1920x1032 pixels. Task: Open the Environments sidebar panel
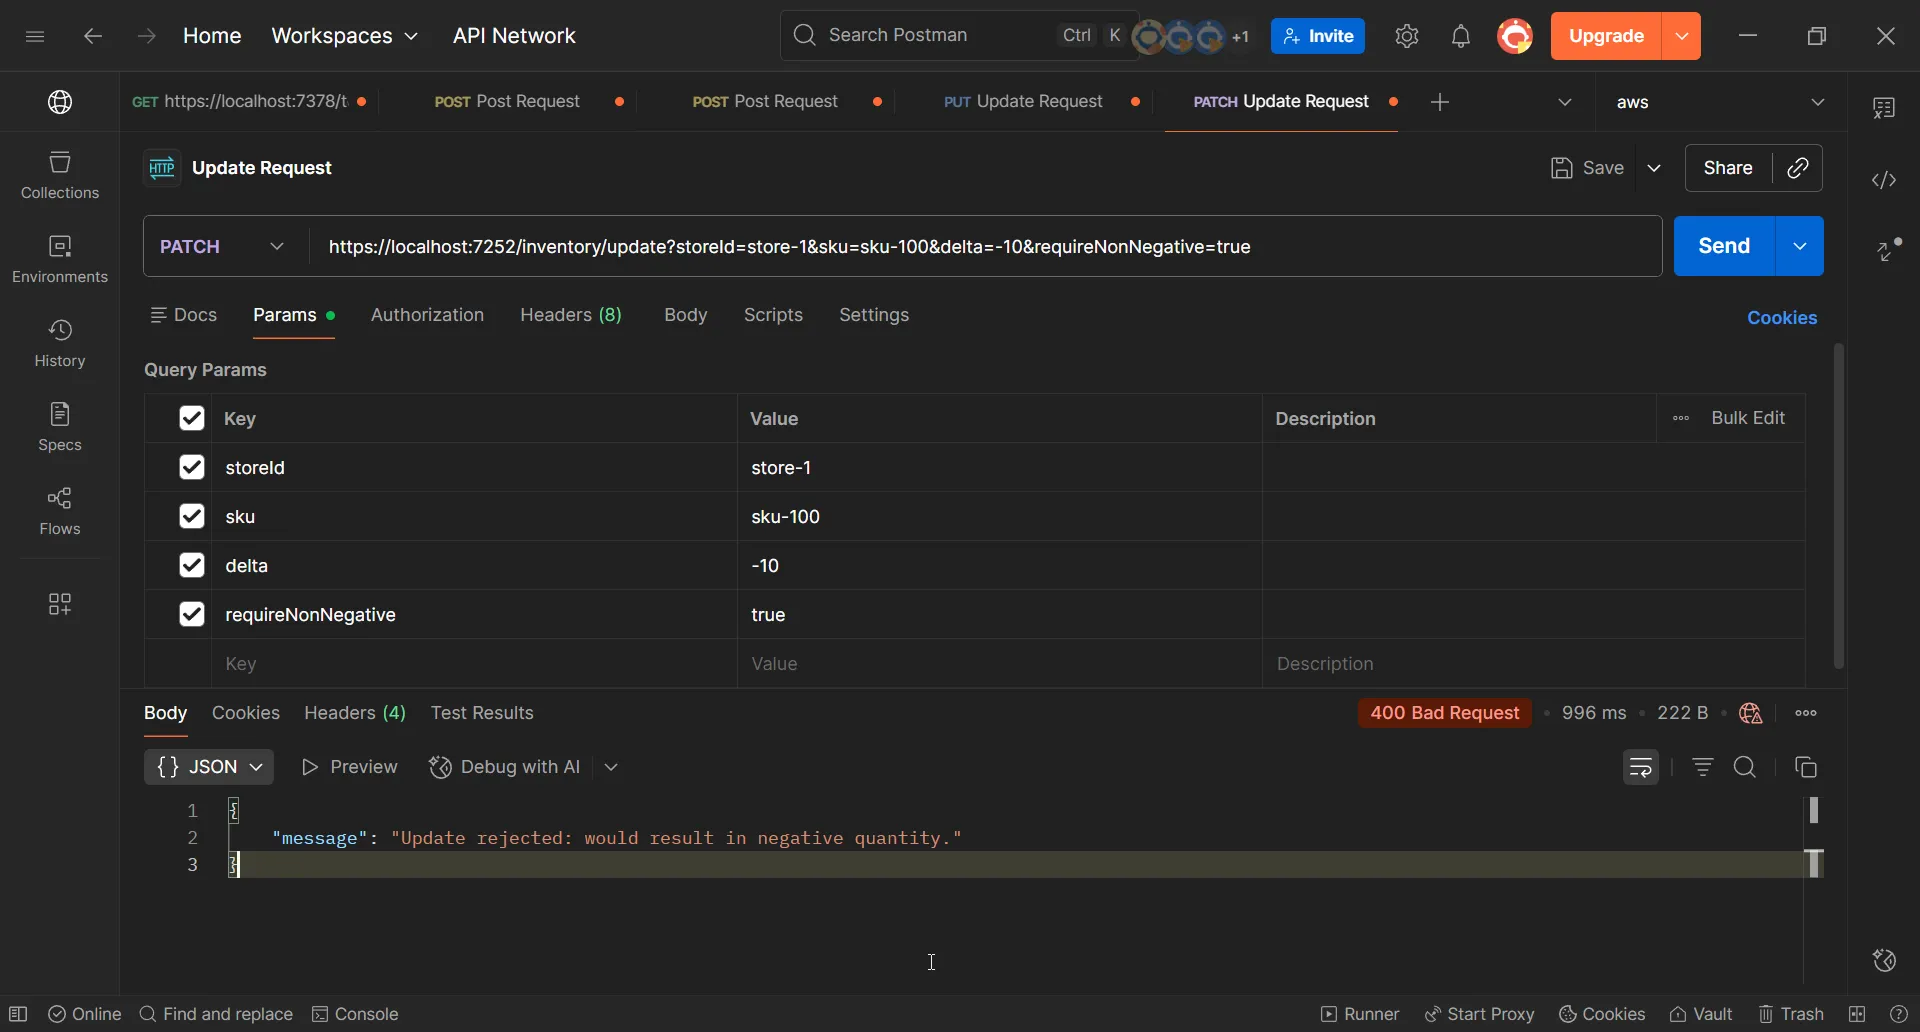[x=60, y=258]
